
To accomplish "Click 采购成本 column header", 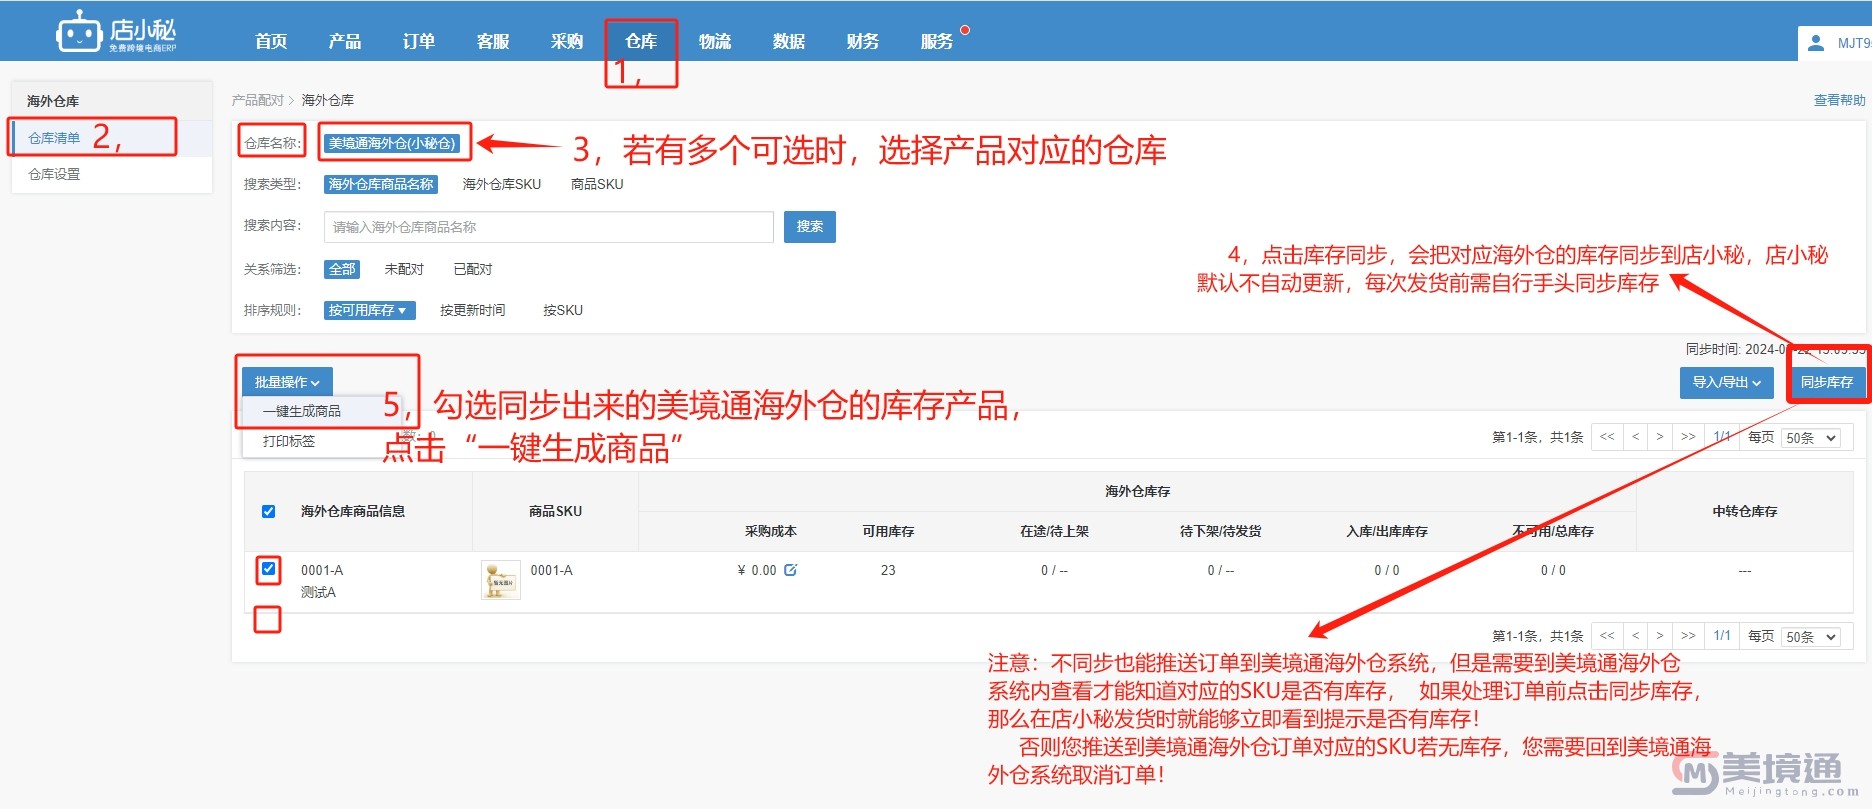I will 771,531.
